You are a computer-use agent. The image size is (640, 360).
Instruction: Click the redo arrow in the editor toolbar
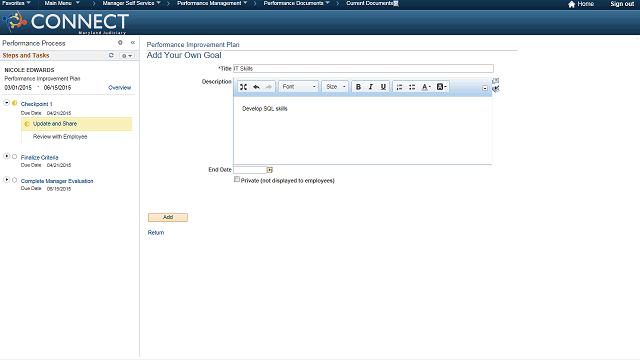coord(269,87)
